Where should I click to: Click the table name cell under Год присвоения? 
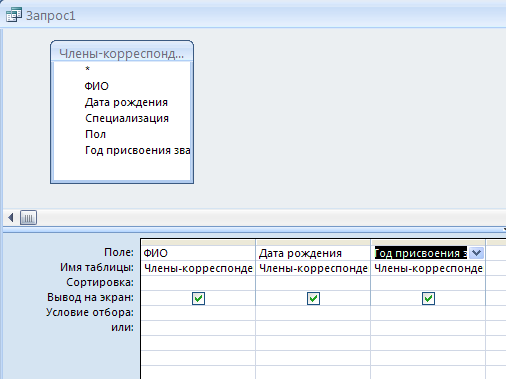(x=428, y=268)
